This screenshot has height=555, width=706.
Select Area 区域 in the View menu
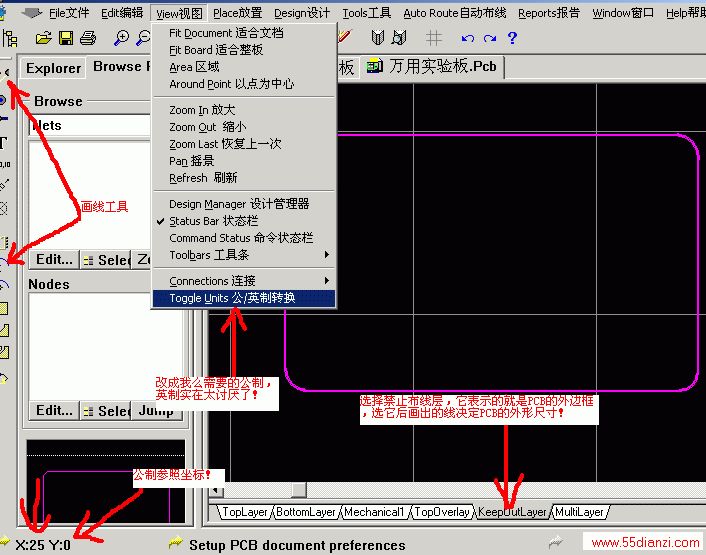[x=244, y=67]
